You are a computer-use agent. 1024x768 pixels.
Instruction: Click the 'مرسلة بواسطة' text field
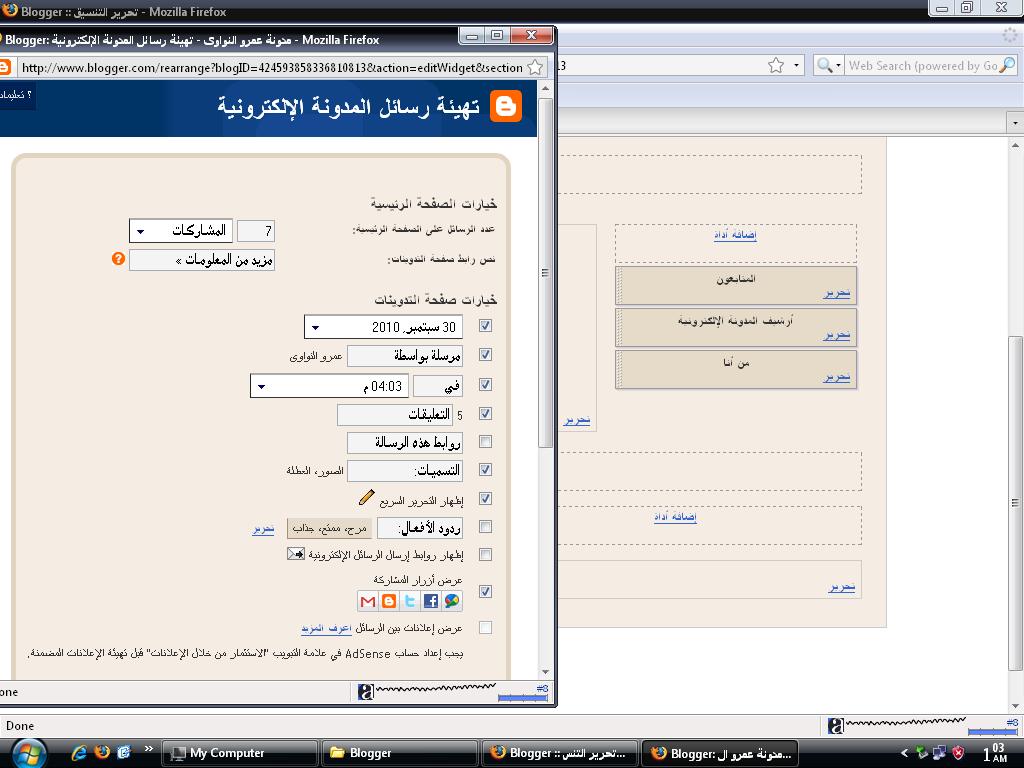point(405,356)
